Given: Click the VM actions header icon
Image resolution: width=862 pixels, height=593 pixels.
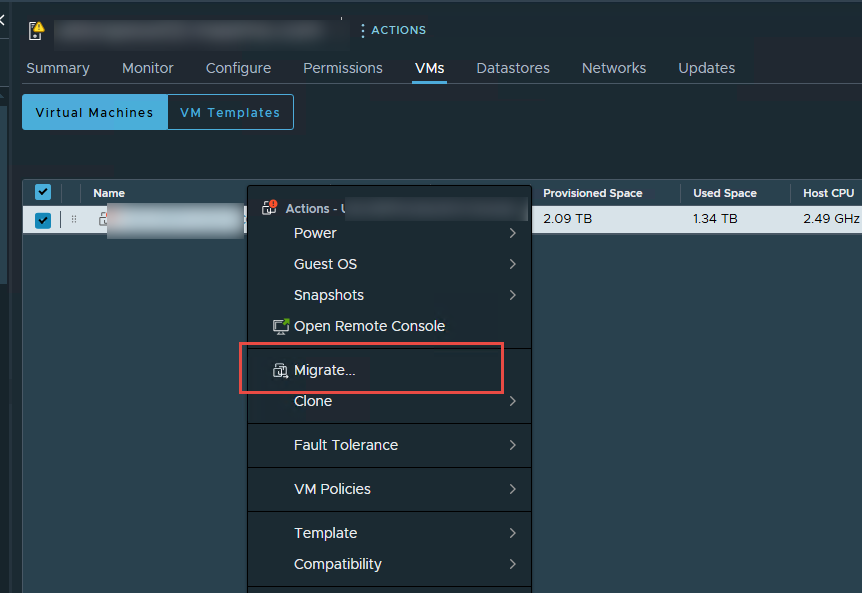Looking at the screenshot, I should point(269,208).
